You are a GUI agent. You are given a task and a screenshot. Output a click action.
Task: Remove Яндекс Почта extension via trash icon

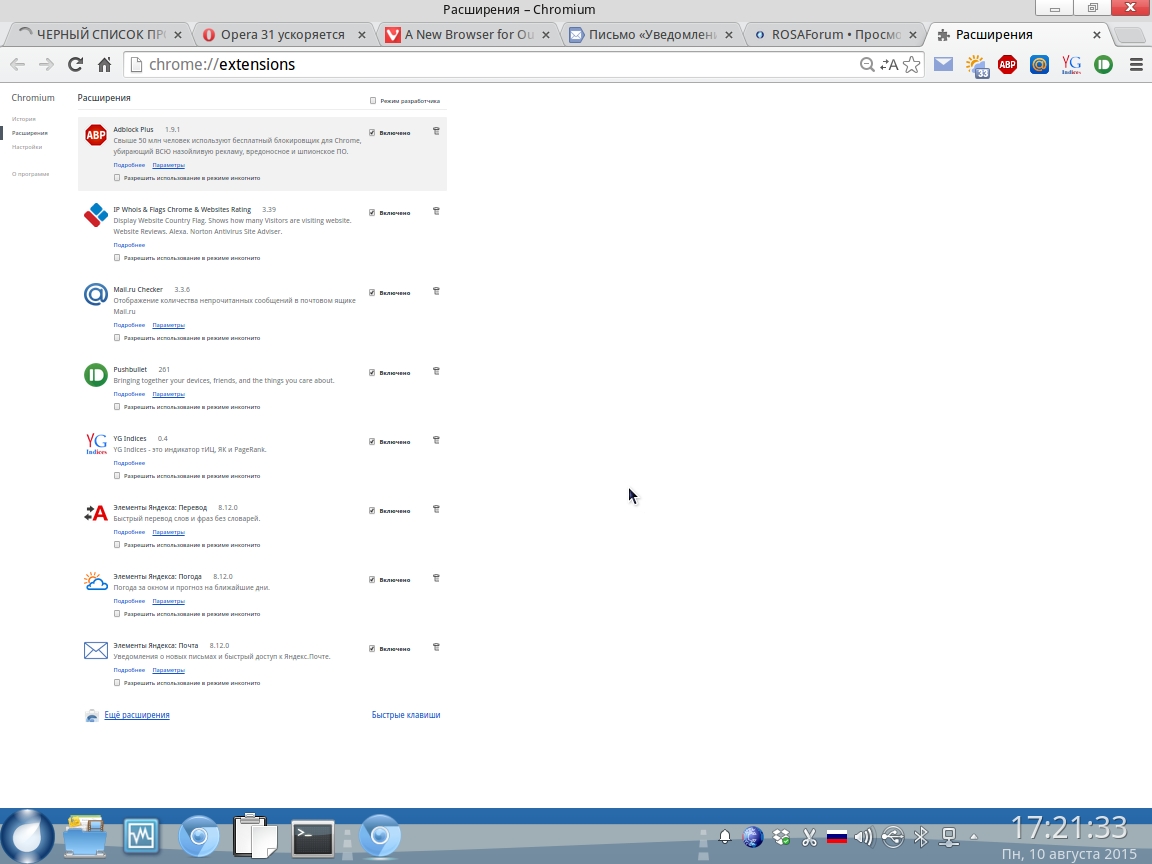(436, 648)
